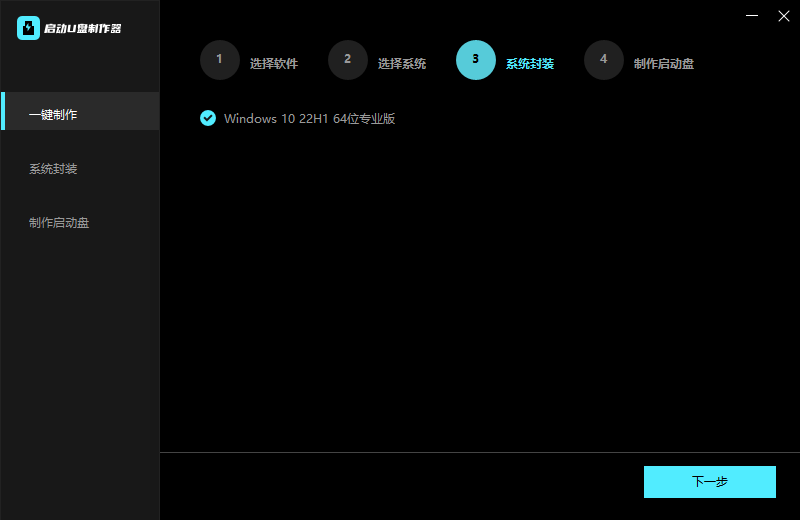Click the Windows 10 22H1 64位专业版 label
The image size is (800, 520).
coord(310,118)
